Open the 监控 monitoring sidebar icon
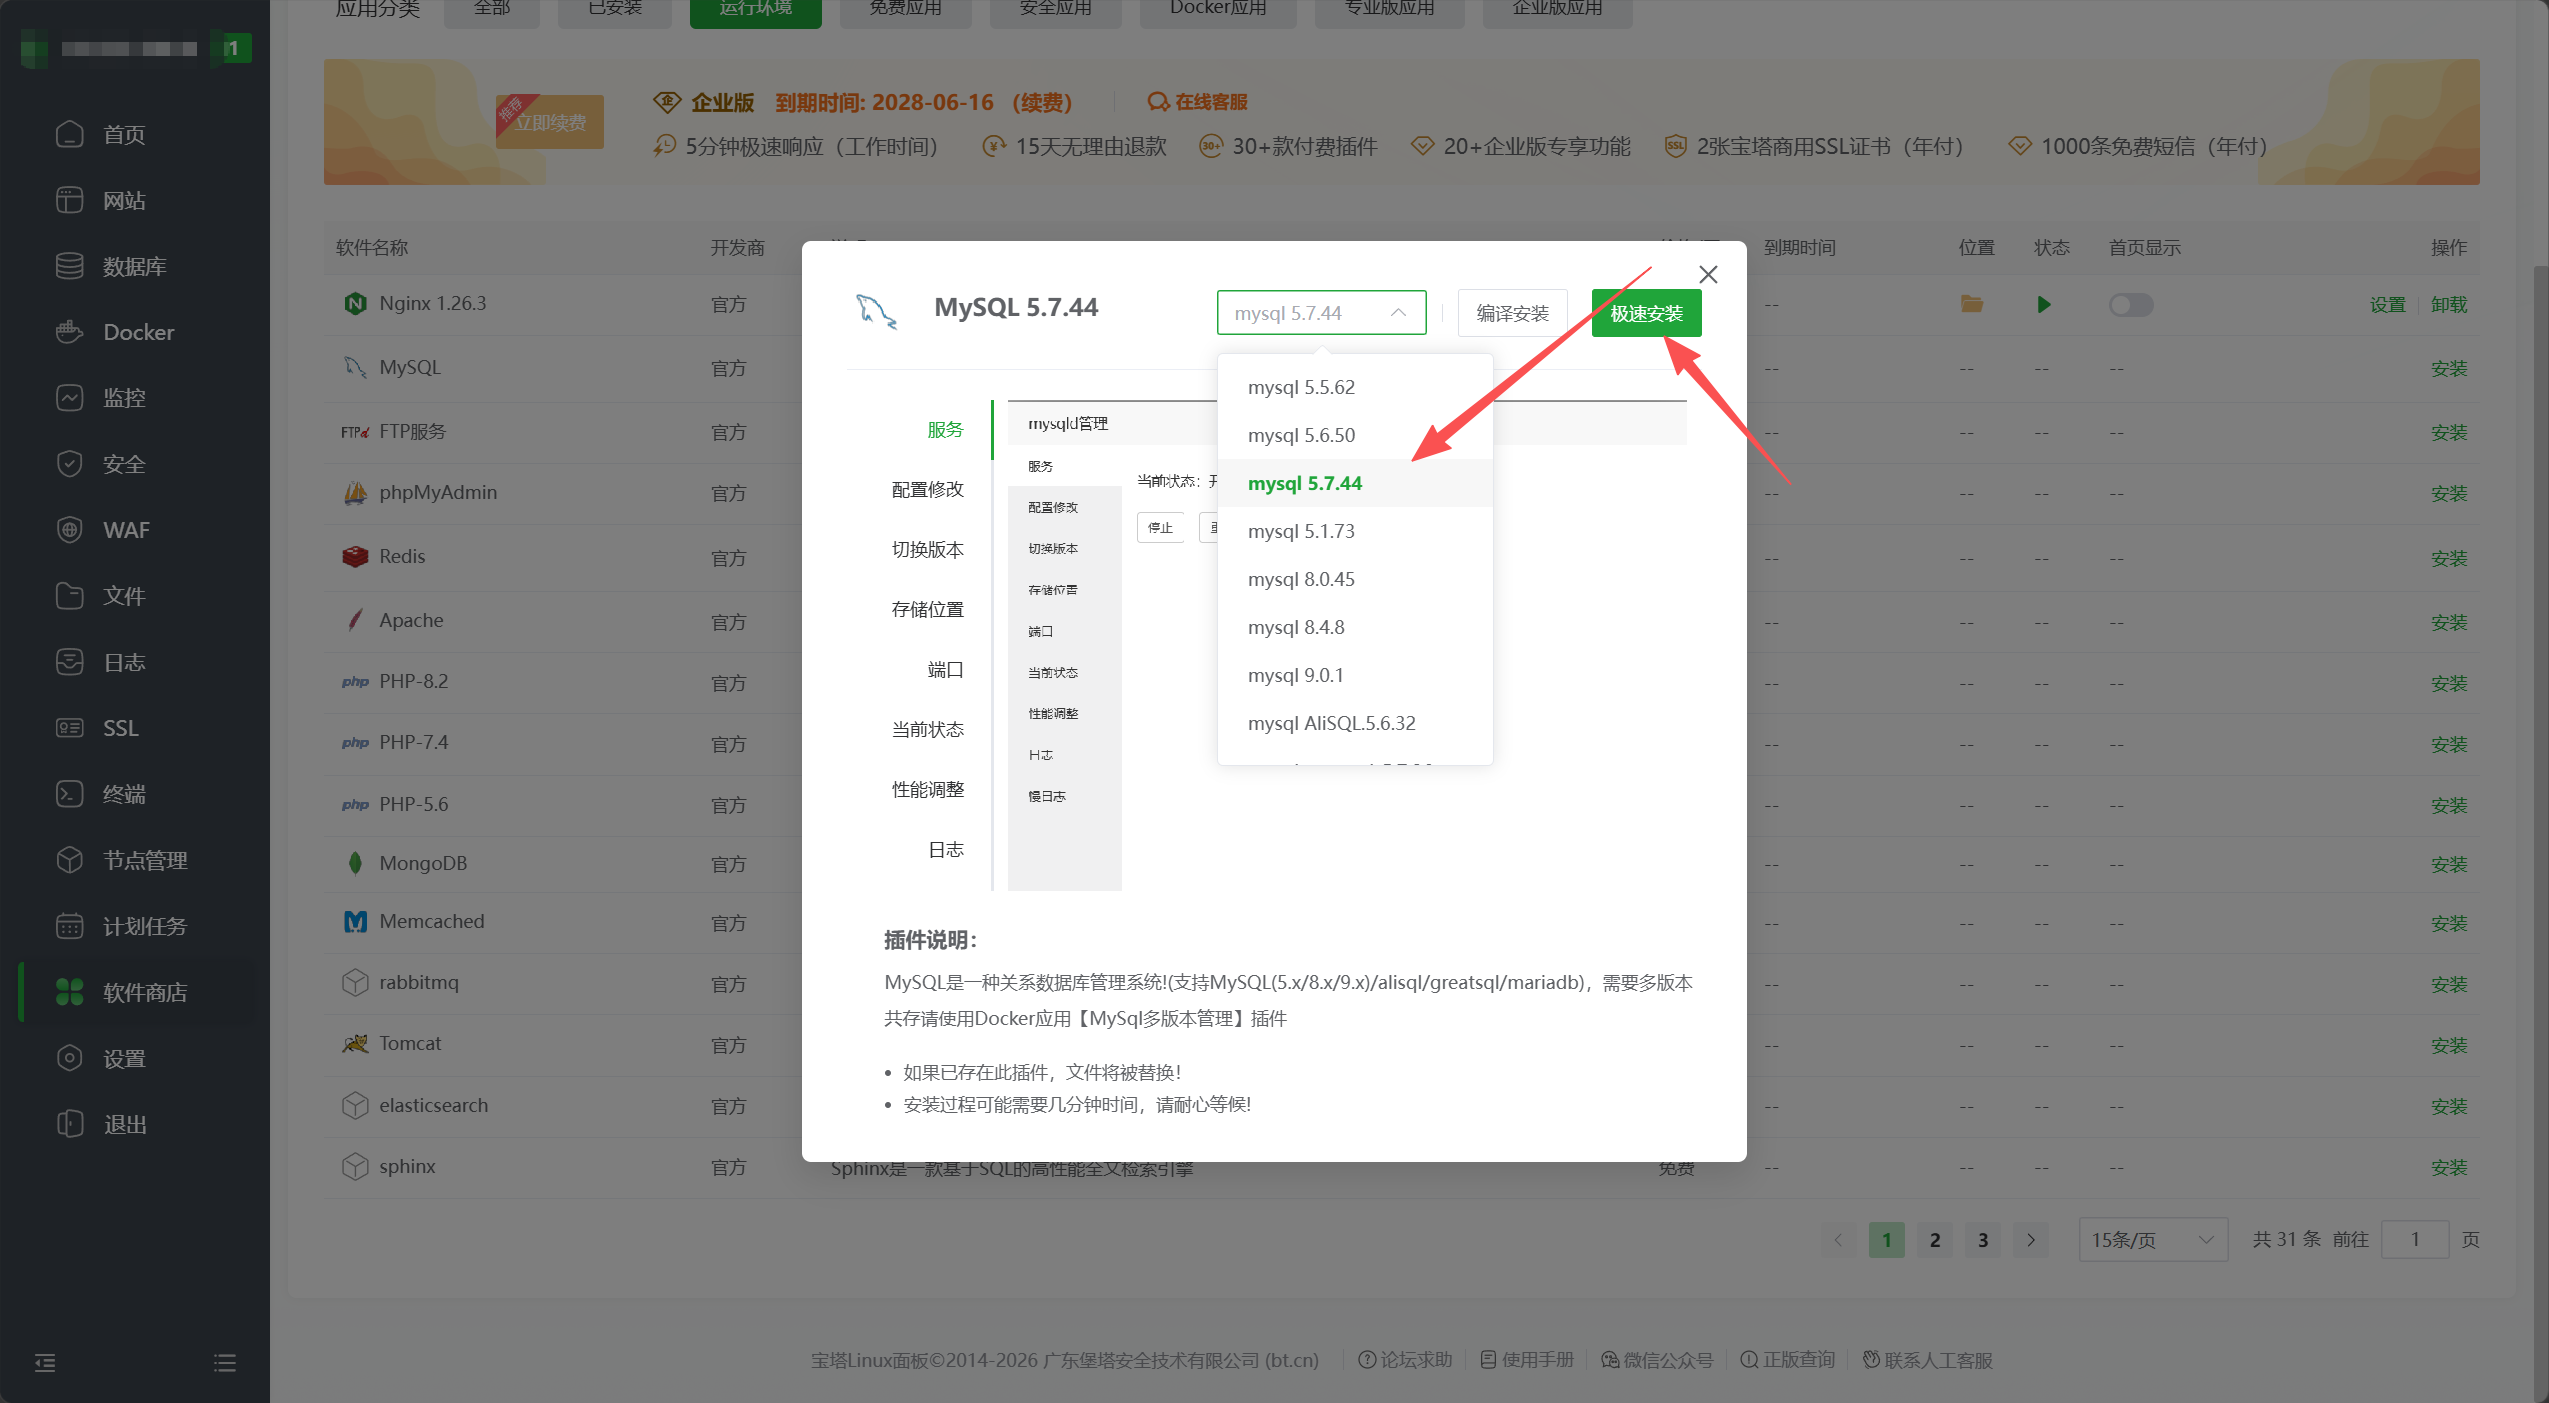This screenshot has width=2549, height=1403. (x=69, y=398)
